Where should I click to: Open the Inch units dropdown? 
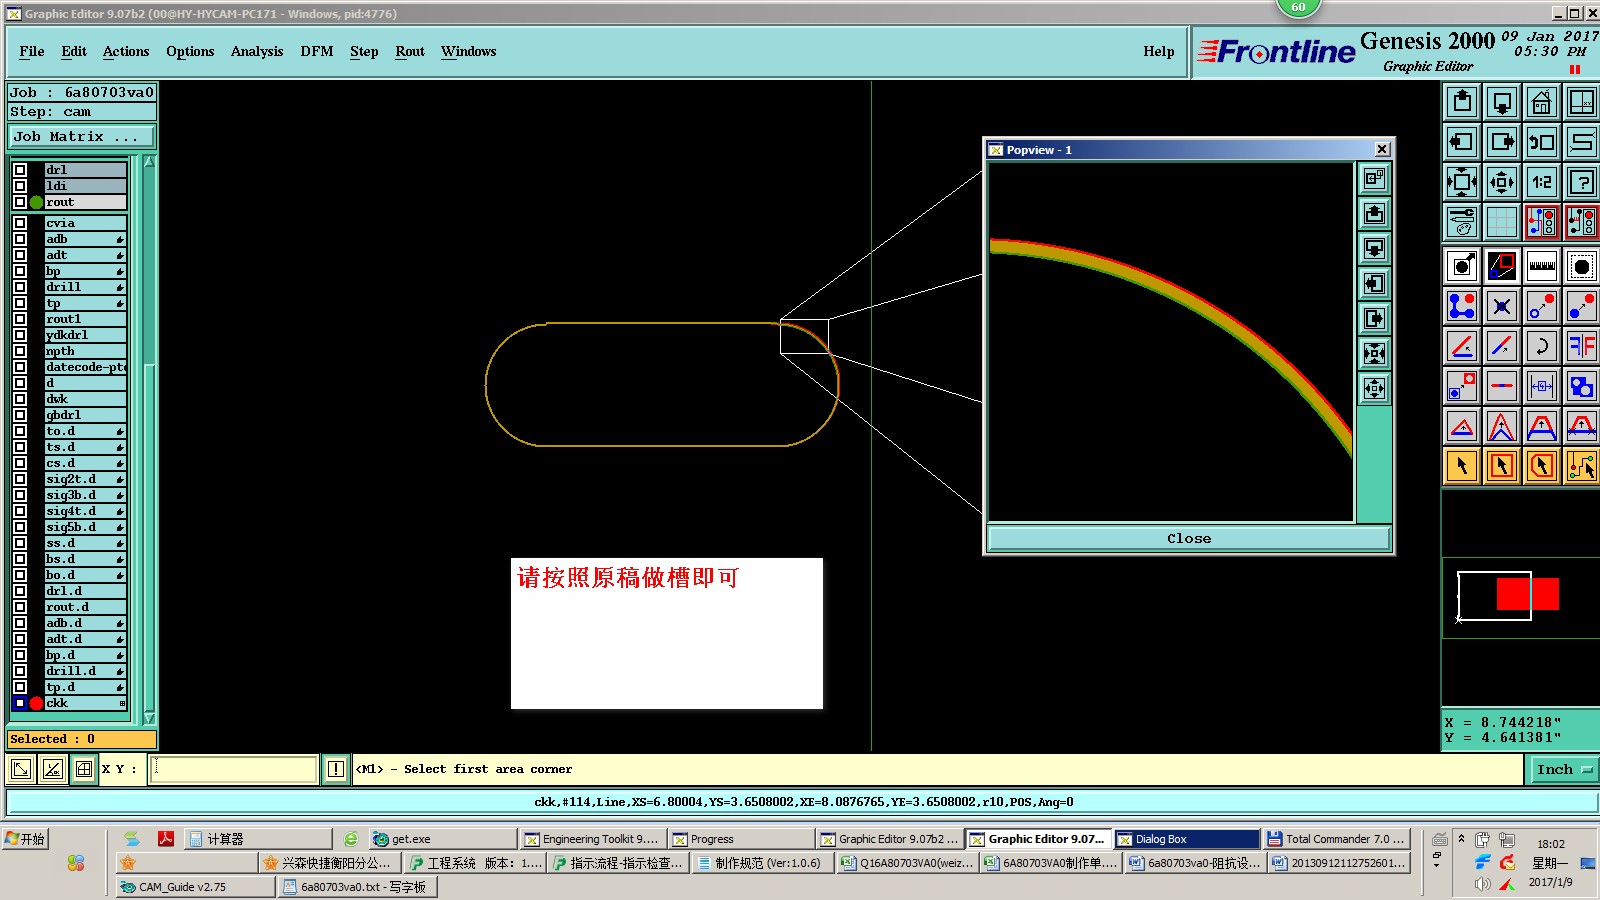(1562, 769)
